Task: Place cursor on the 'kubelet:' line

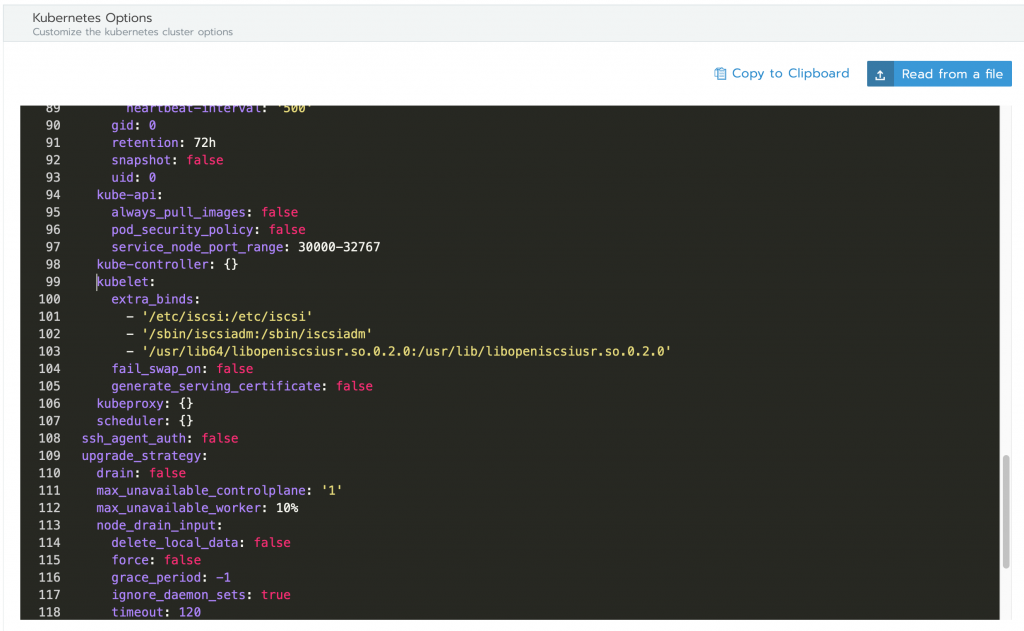Action: point(126,282)
